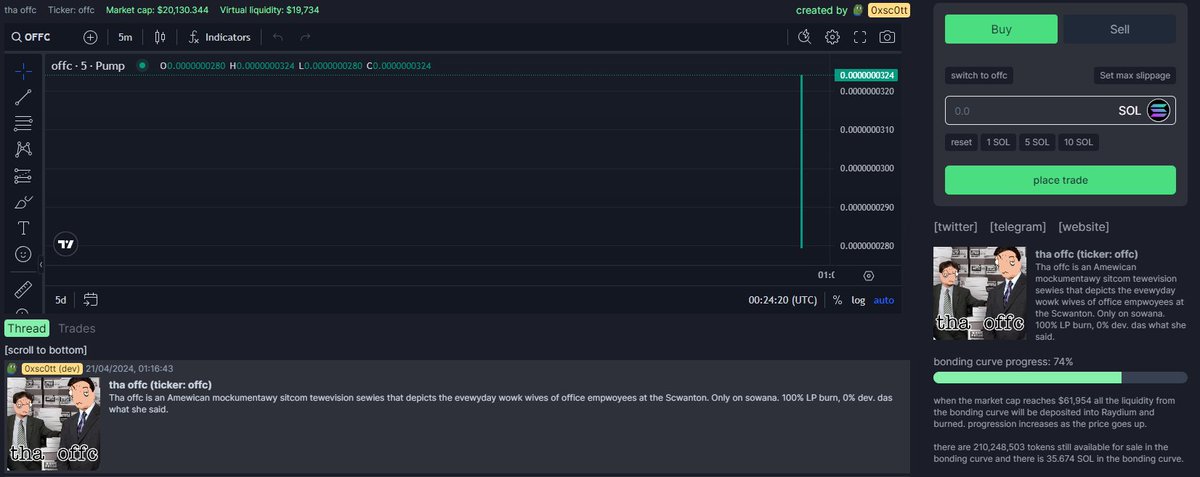Select the ruler measure tool
This screenshot has width=1200, height=477.
pyautogui.click(x=23, y=290)
